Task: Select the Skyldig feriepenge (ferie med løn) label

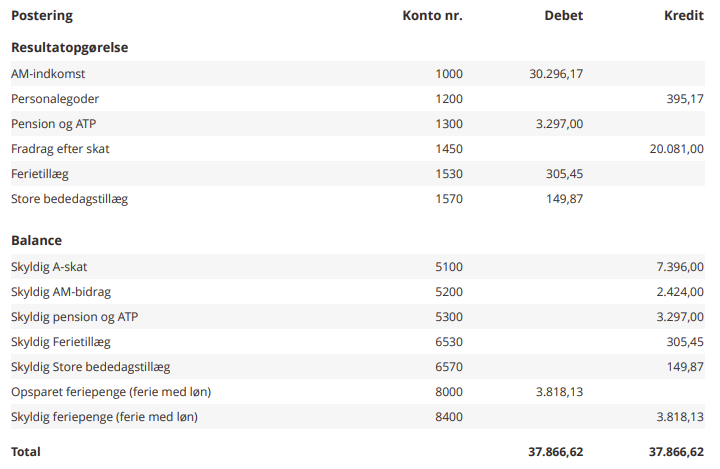Action: pyautogui.click(x=104, y=417)
